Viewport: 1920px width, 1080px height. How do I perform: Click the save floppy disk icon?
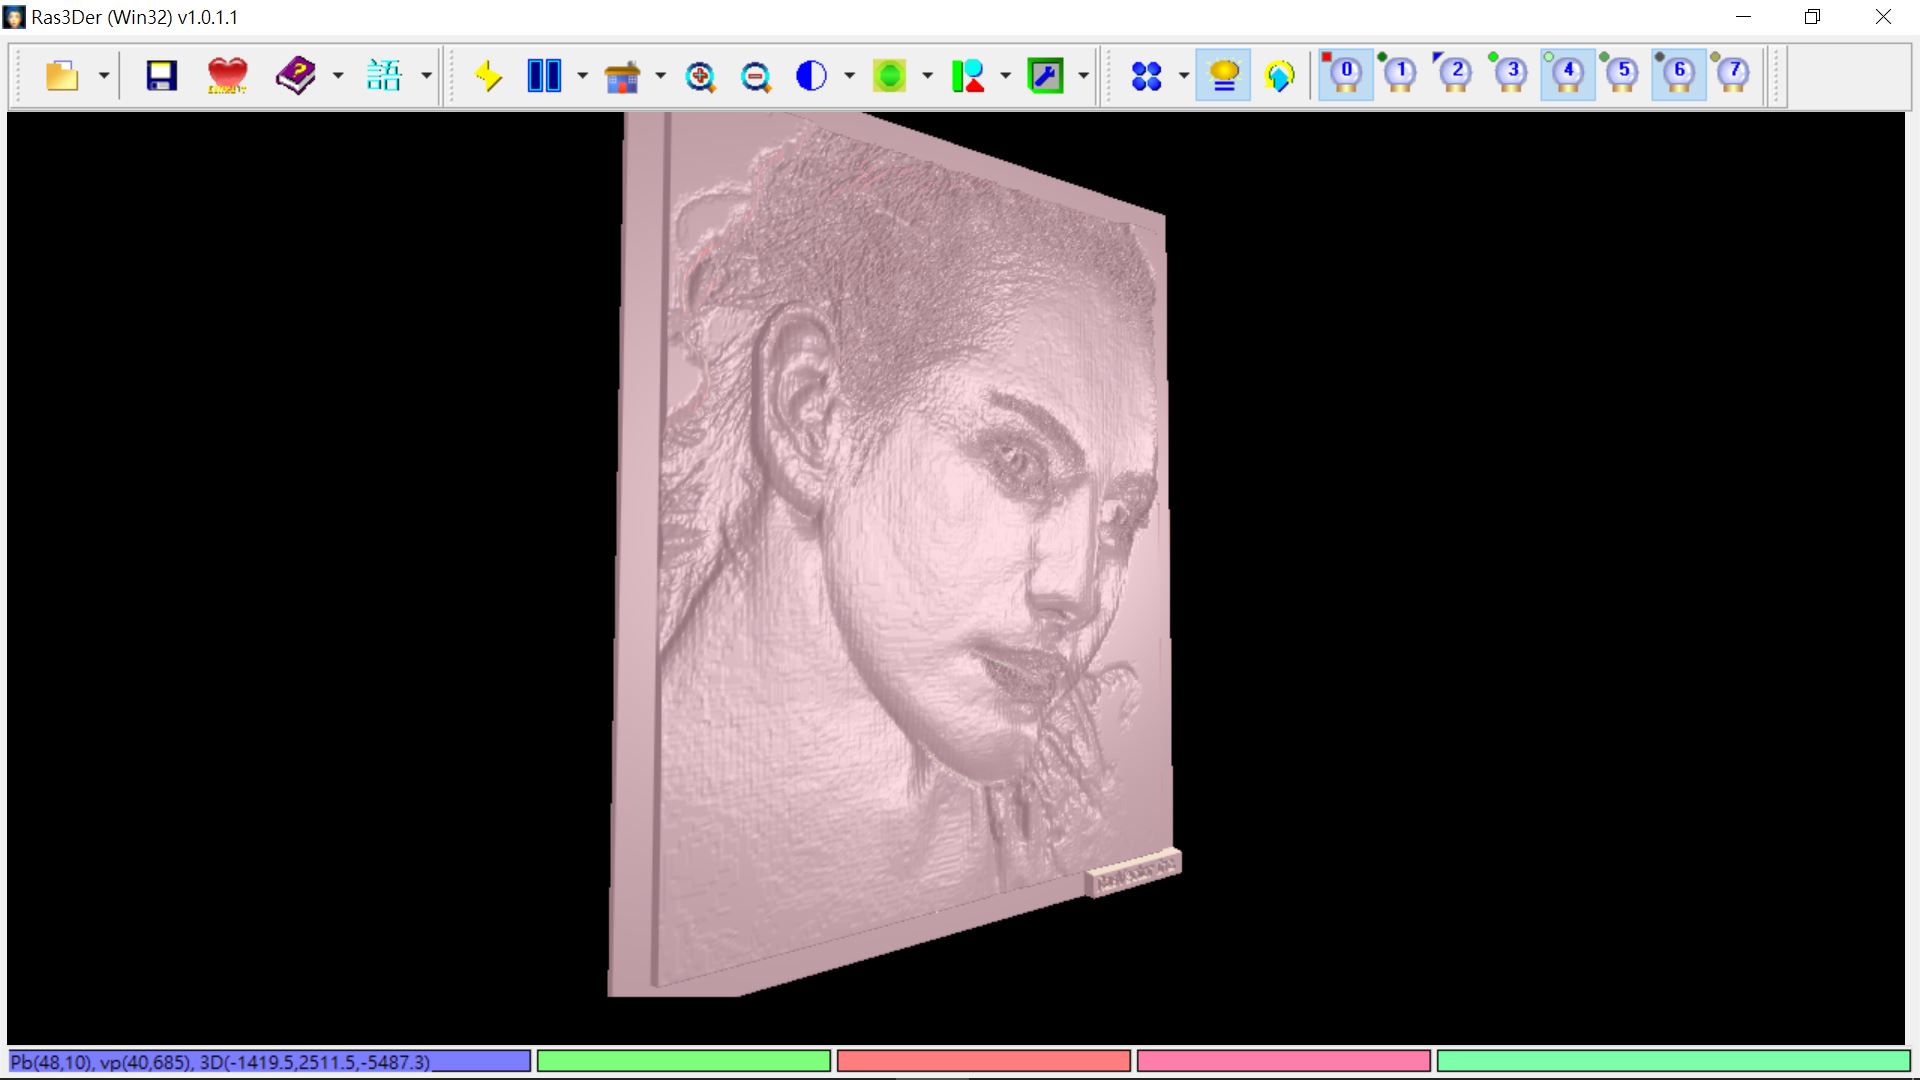[161, 76]
